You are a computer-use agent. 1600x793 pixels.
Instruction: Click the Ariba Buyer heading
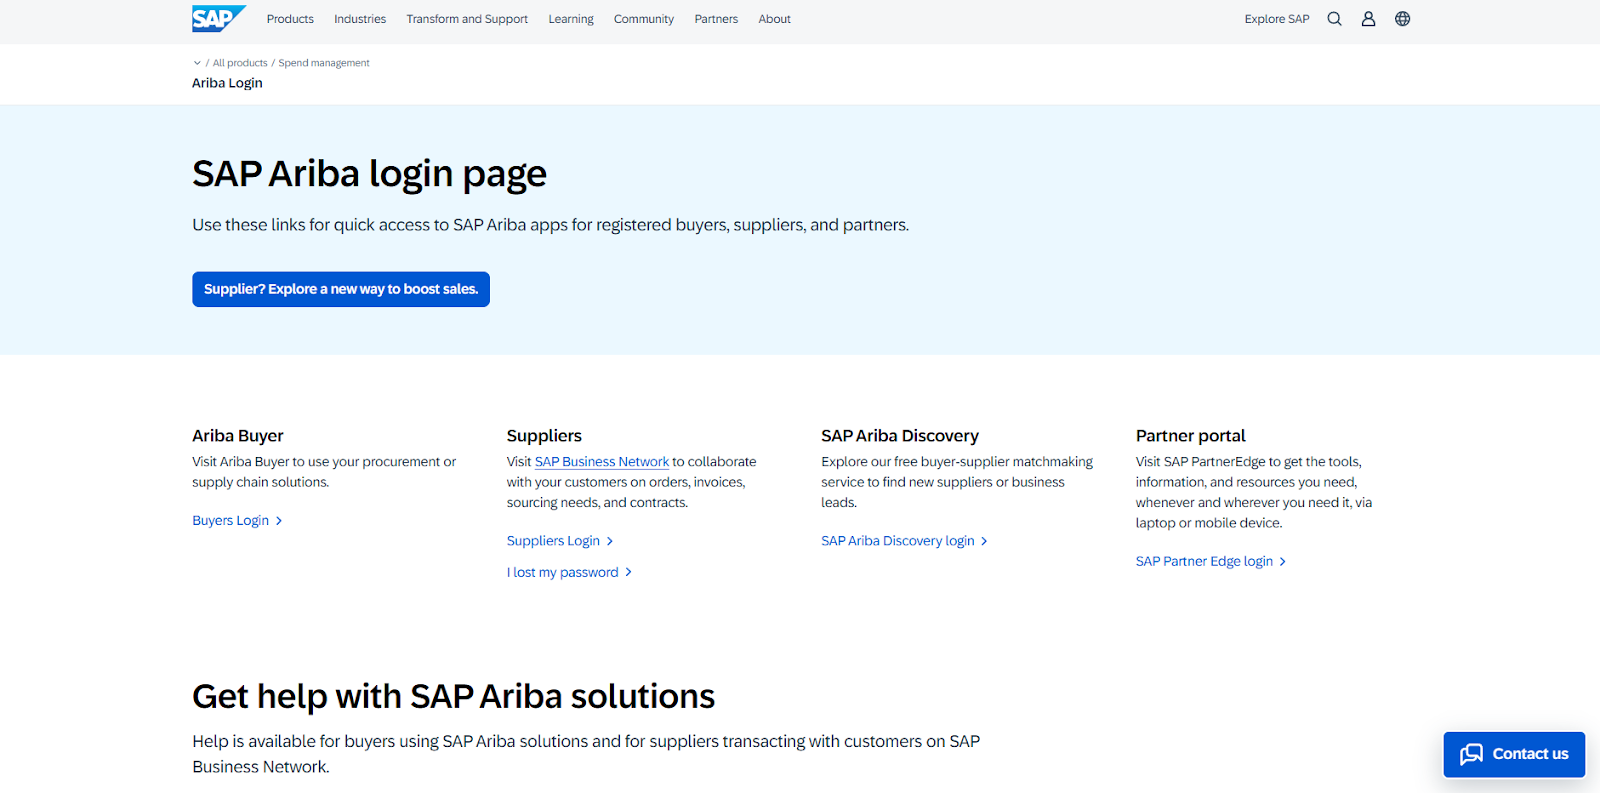pyautogui.click(x=238, y=436)
